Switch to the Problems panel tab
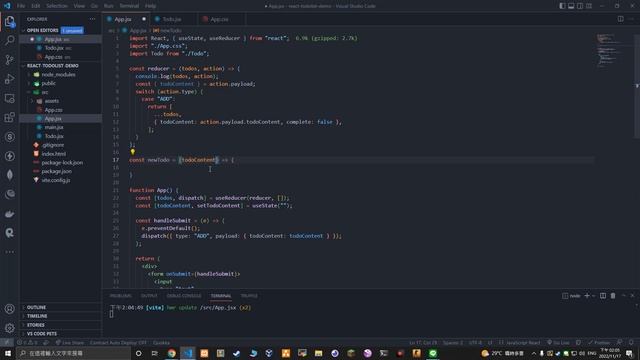Viewport: 640px width, 360px height. pos(120,296)
